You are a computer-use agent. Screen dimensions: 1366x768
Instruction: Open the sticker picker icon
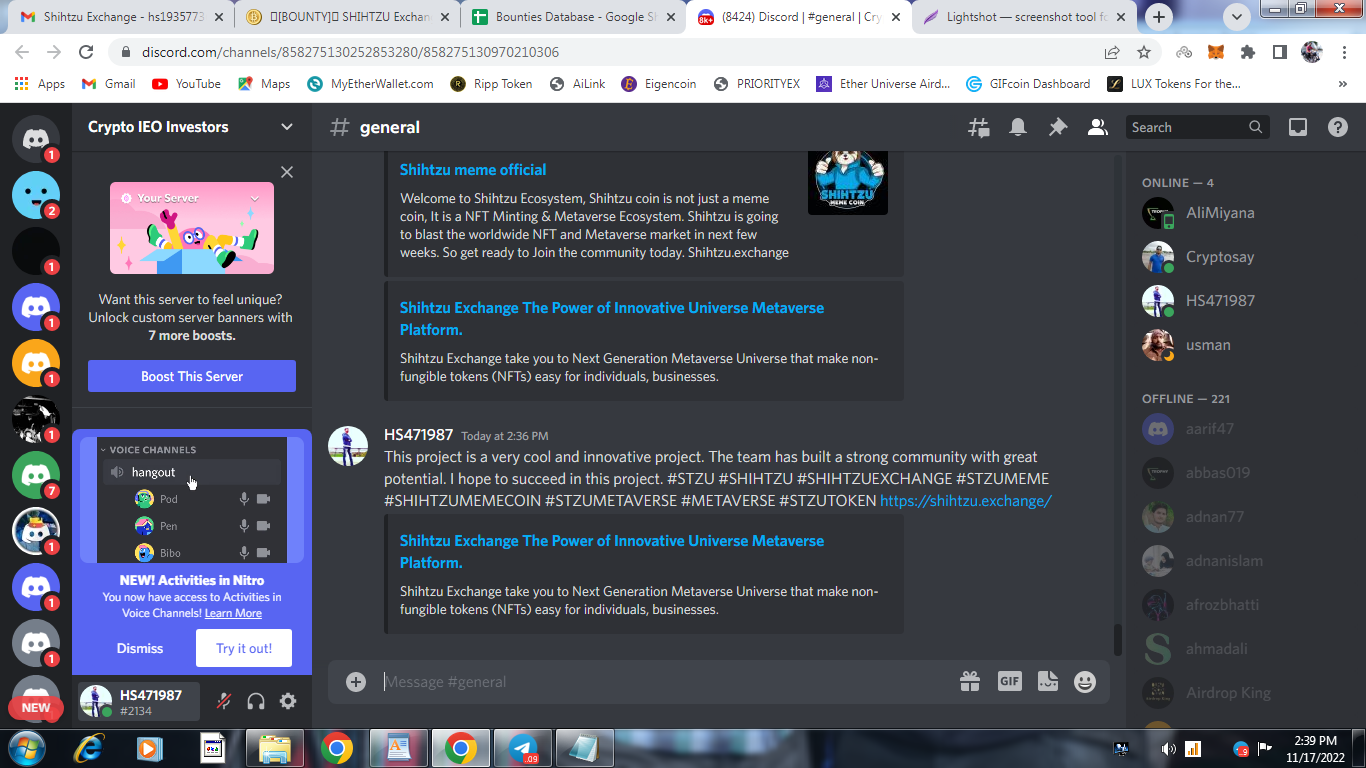coord(1047,681)
